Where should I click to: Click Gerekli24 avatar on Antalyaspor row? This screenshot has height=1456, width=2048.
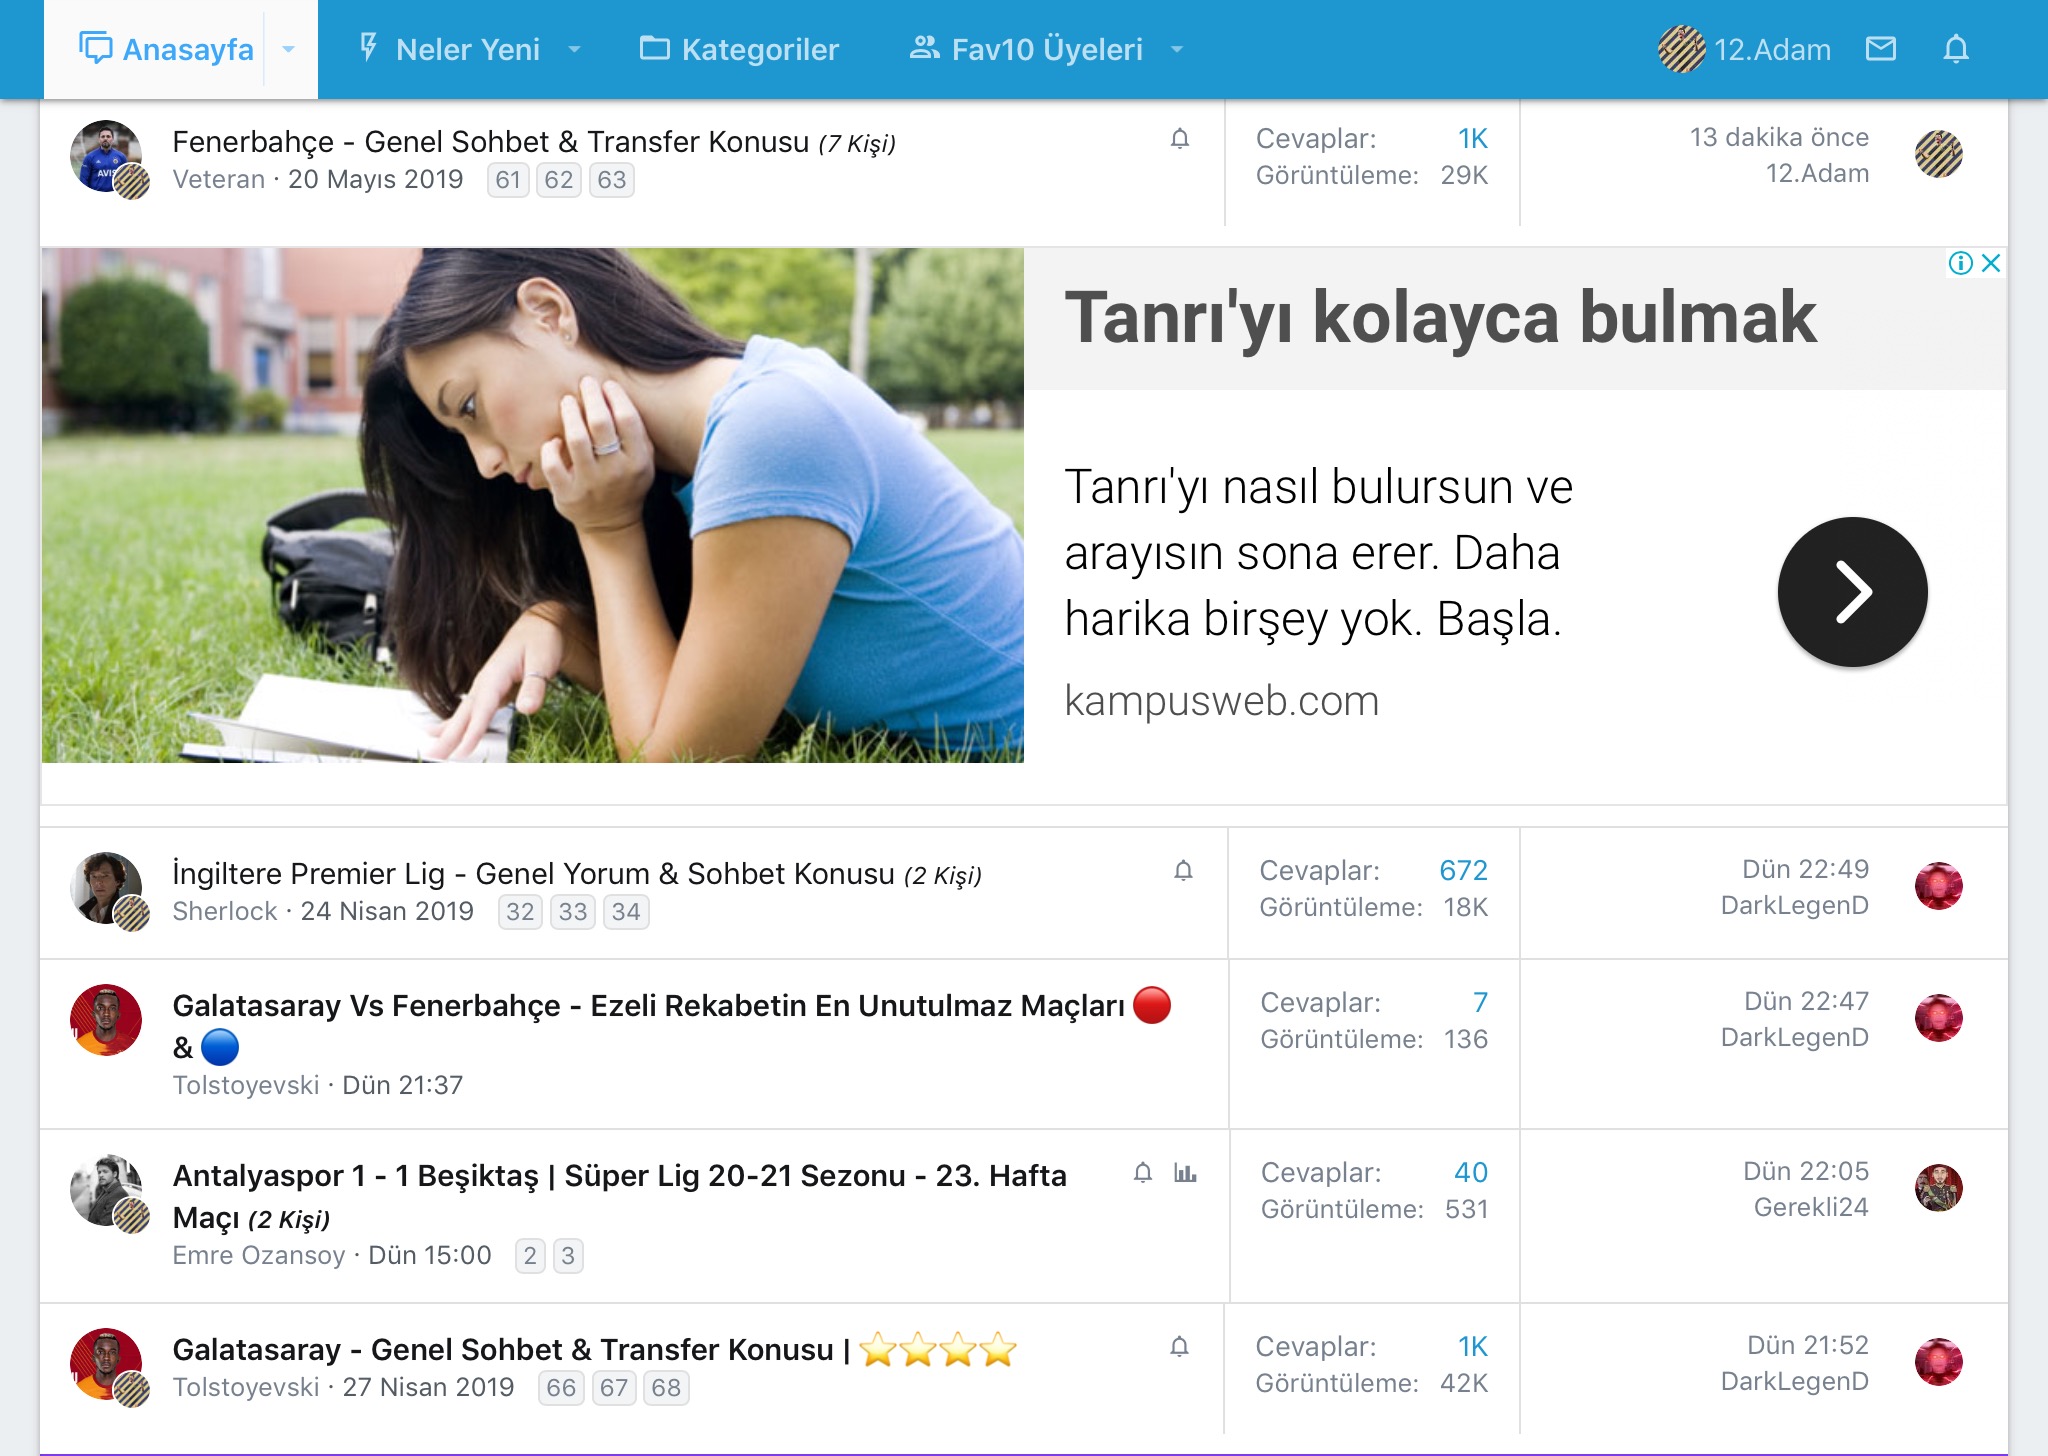click(1938, 1188)
